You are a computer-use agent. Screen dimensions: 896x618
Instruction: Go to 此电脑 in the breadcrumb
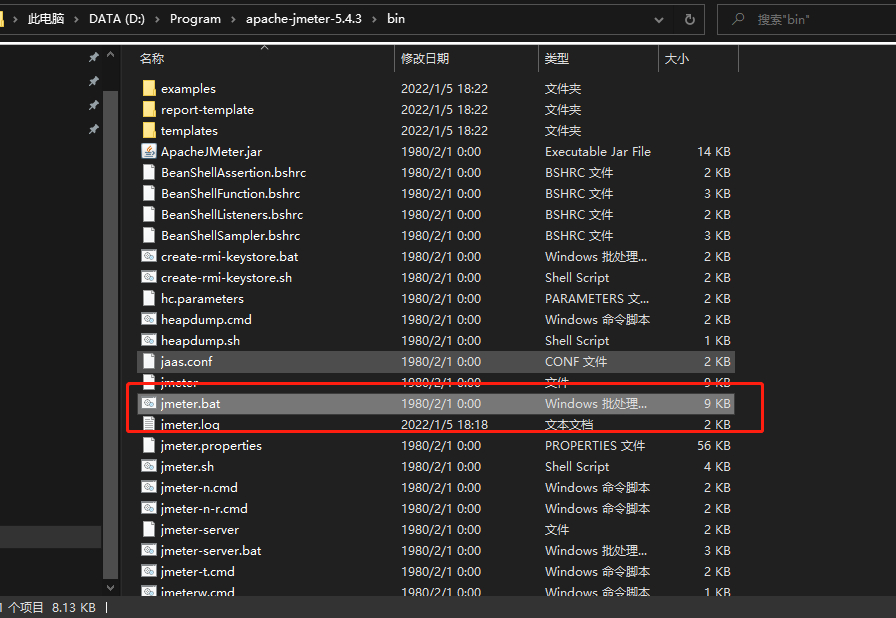[x=46, y=19]
